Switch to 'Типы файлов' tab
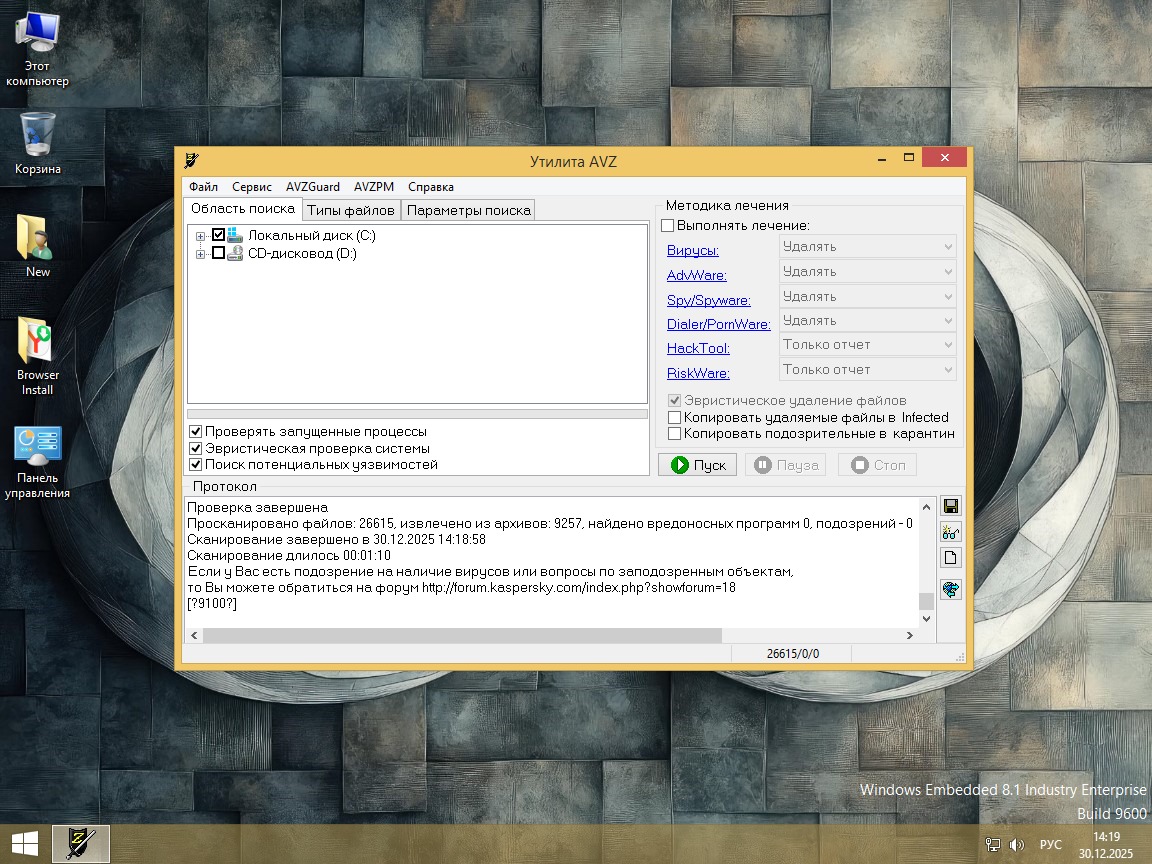This screenshot has width=1152, height=864. (350, 210)
